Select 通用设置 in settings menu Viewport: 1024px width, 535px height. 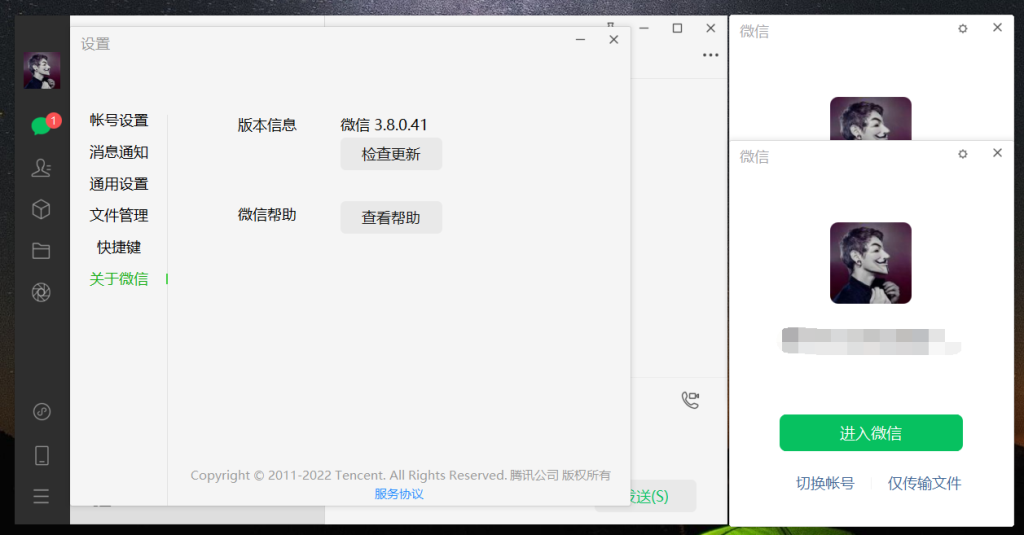tap(119, 184)
